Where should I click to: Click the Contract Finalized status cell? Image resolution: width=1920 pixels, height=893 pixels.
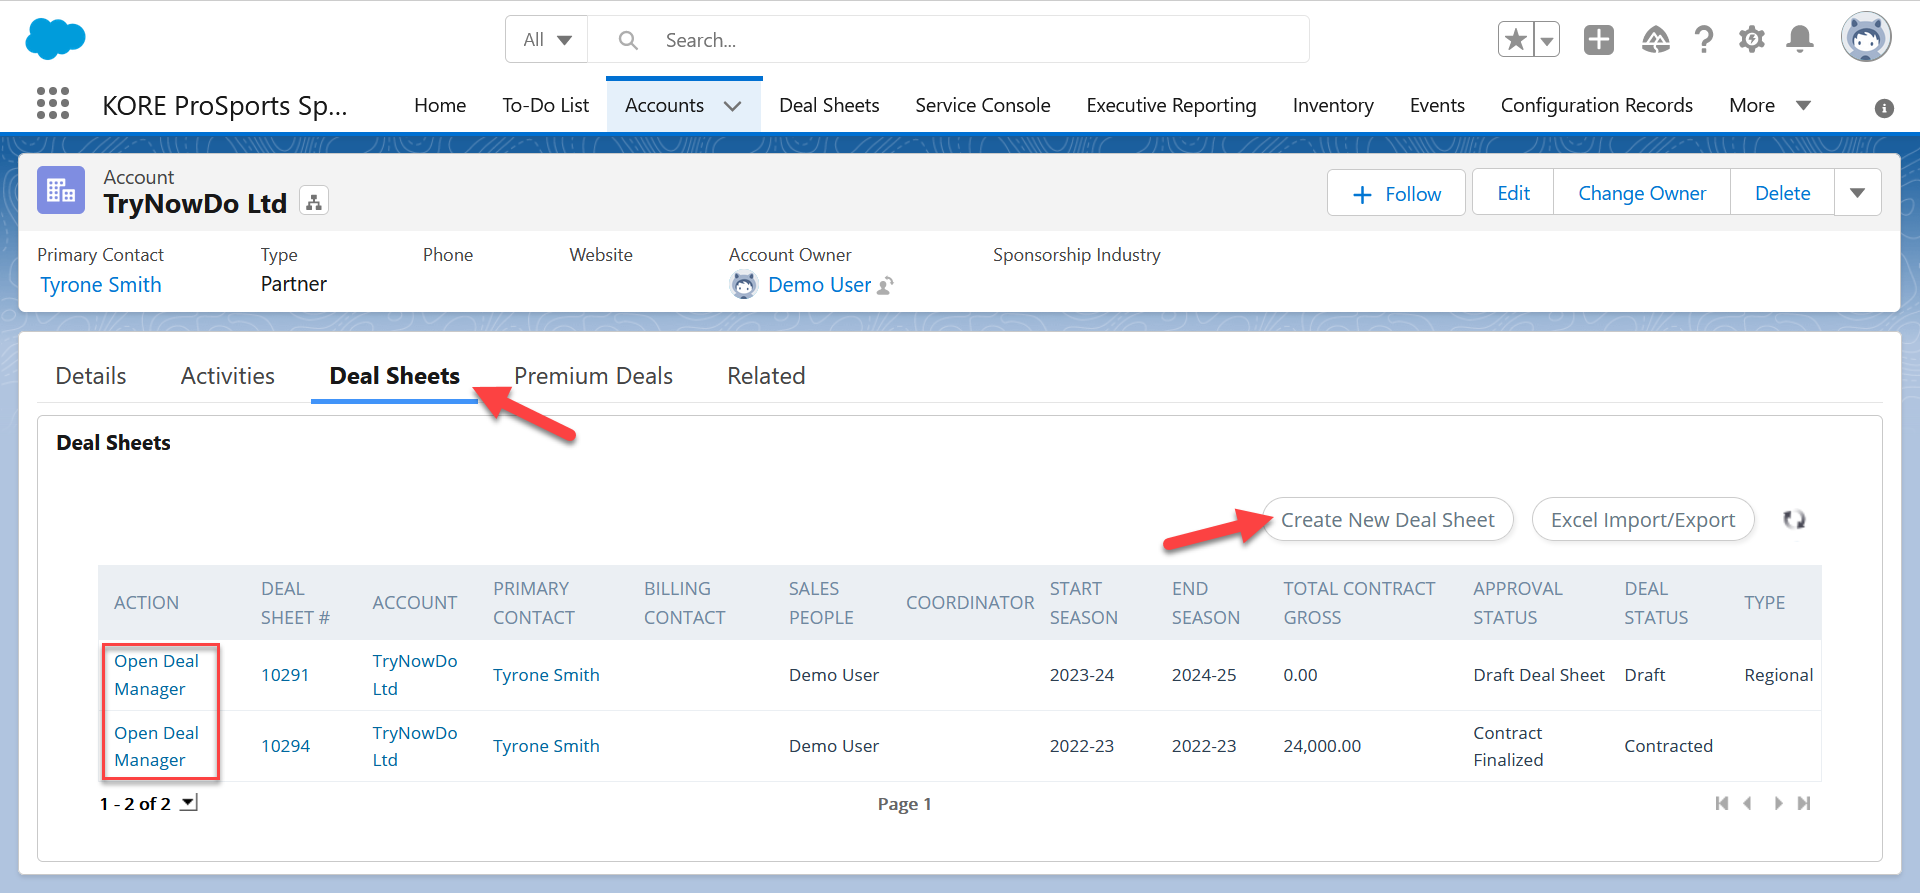[1508, 746]
